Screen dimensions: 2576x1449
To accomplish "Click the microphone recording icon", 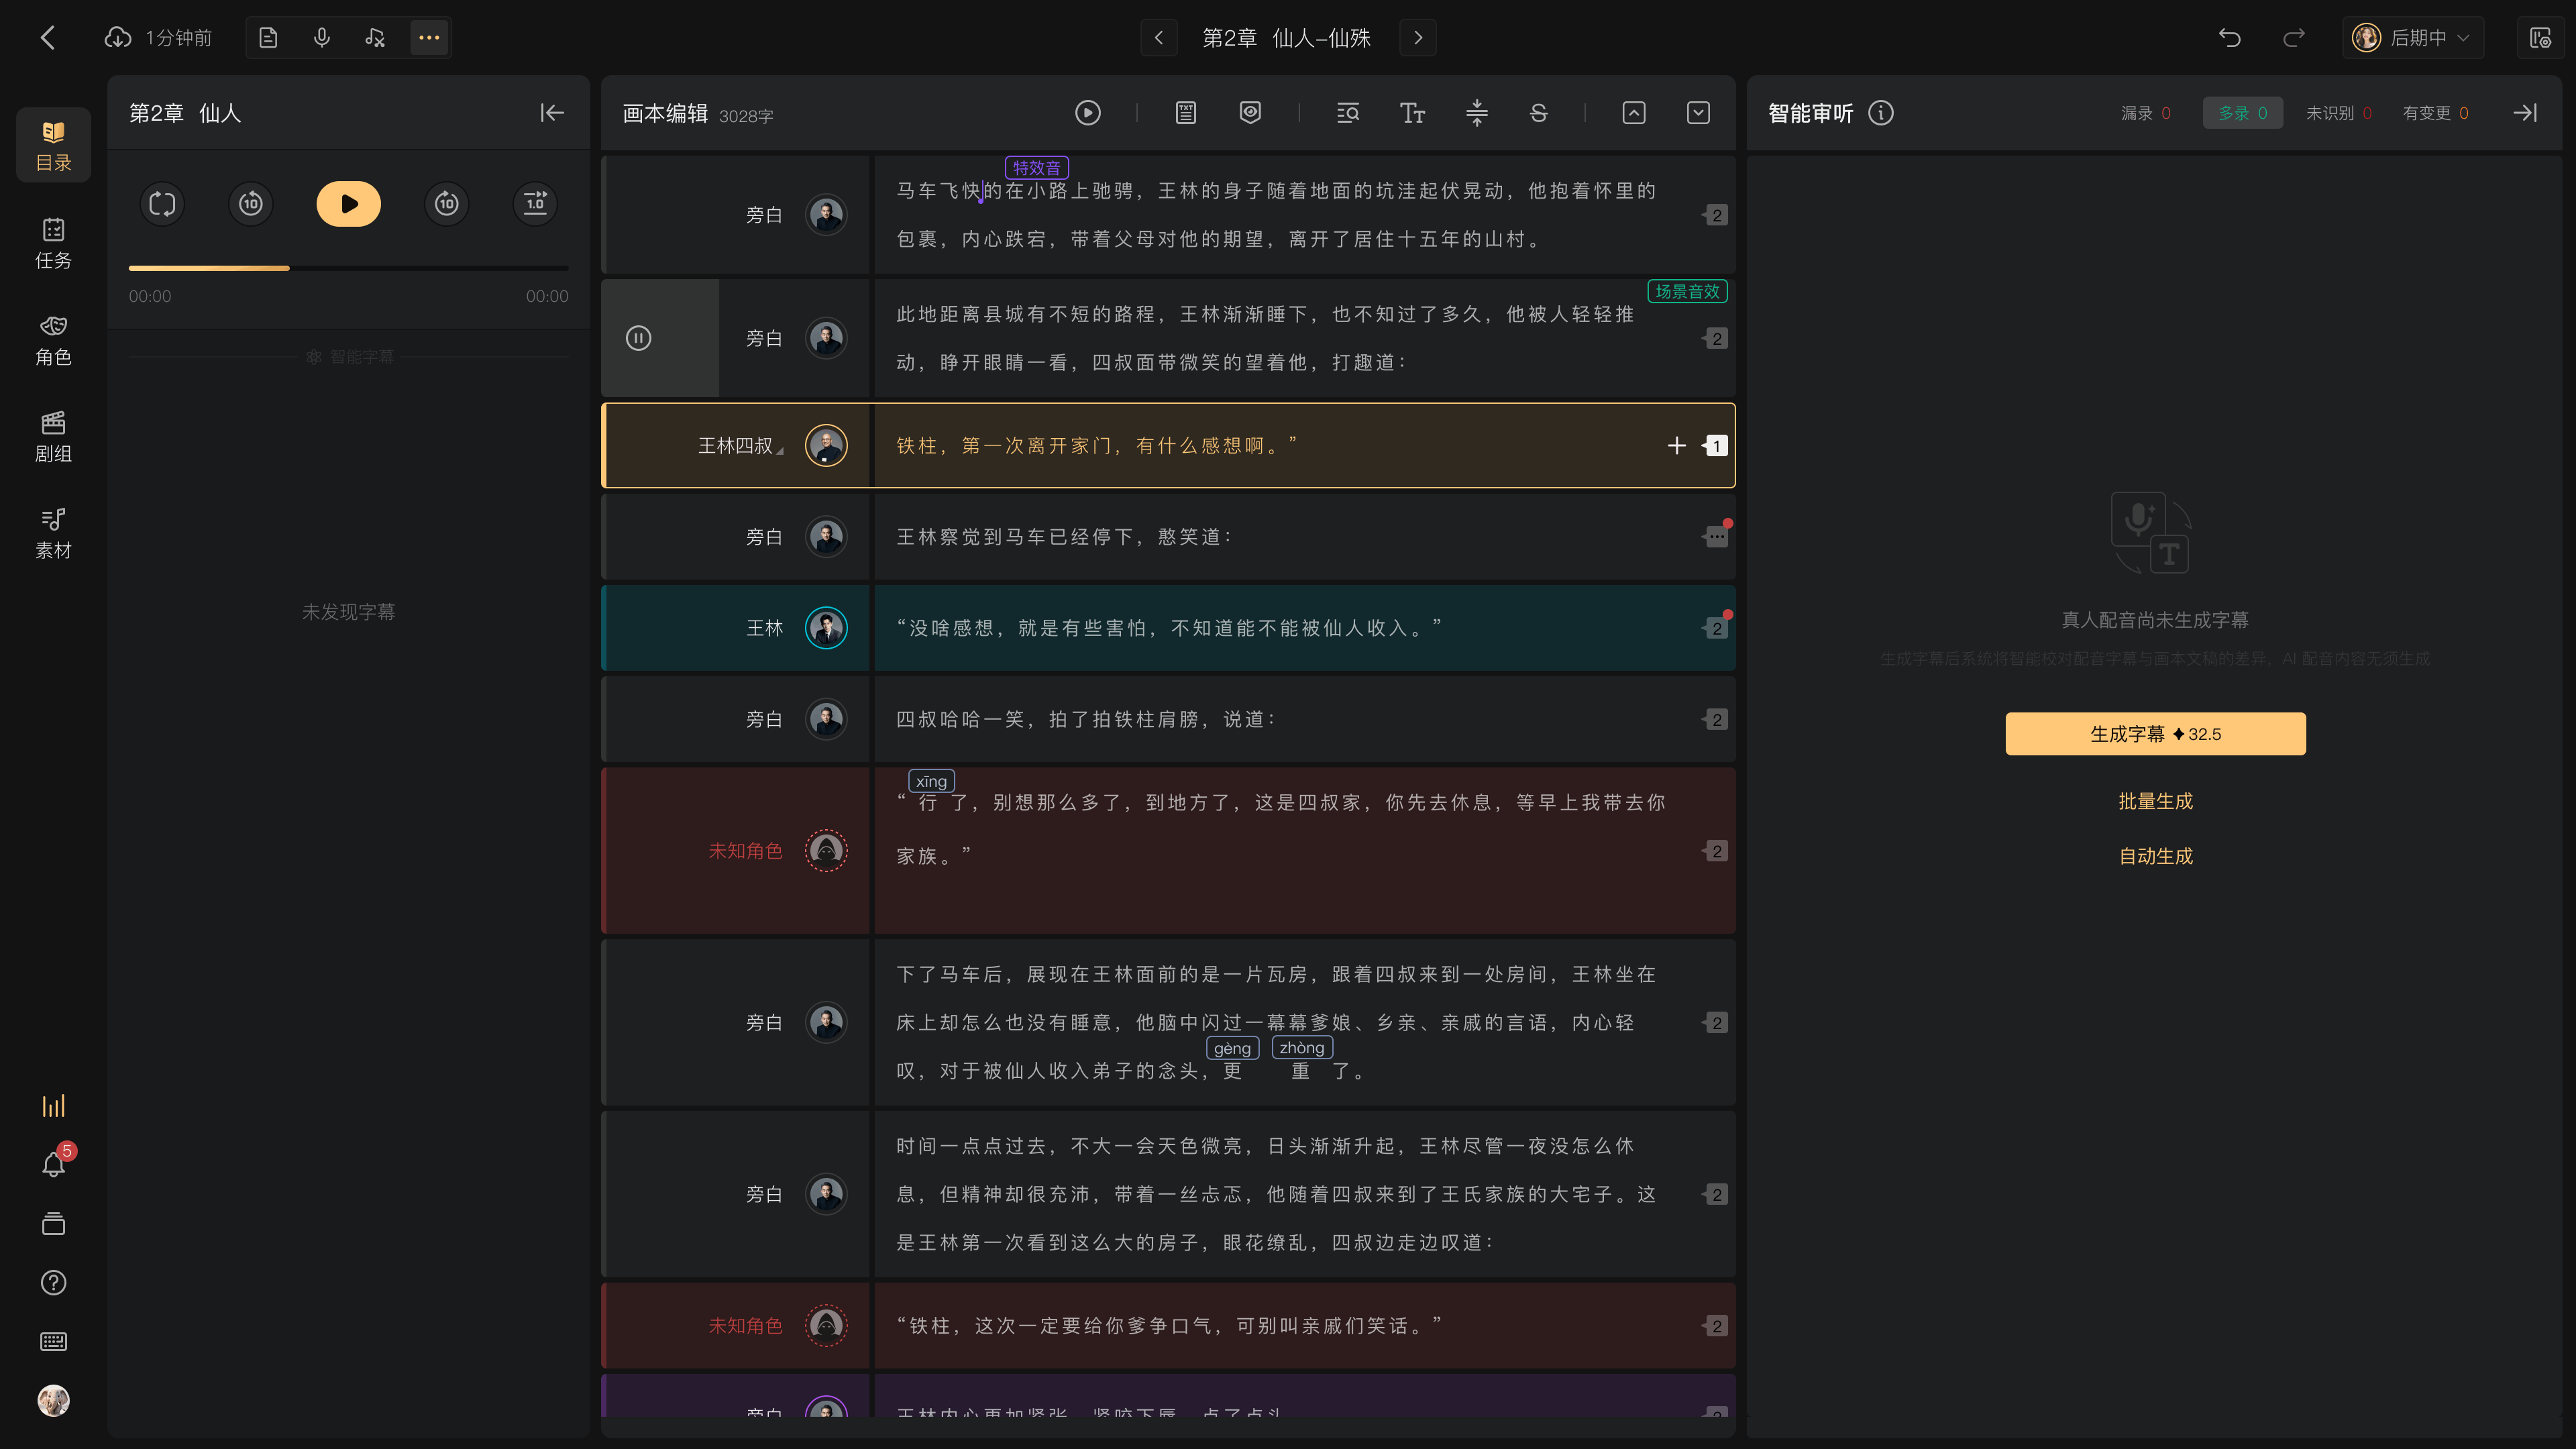I will (322, 38).
